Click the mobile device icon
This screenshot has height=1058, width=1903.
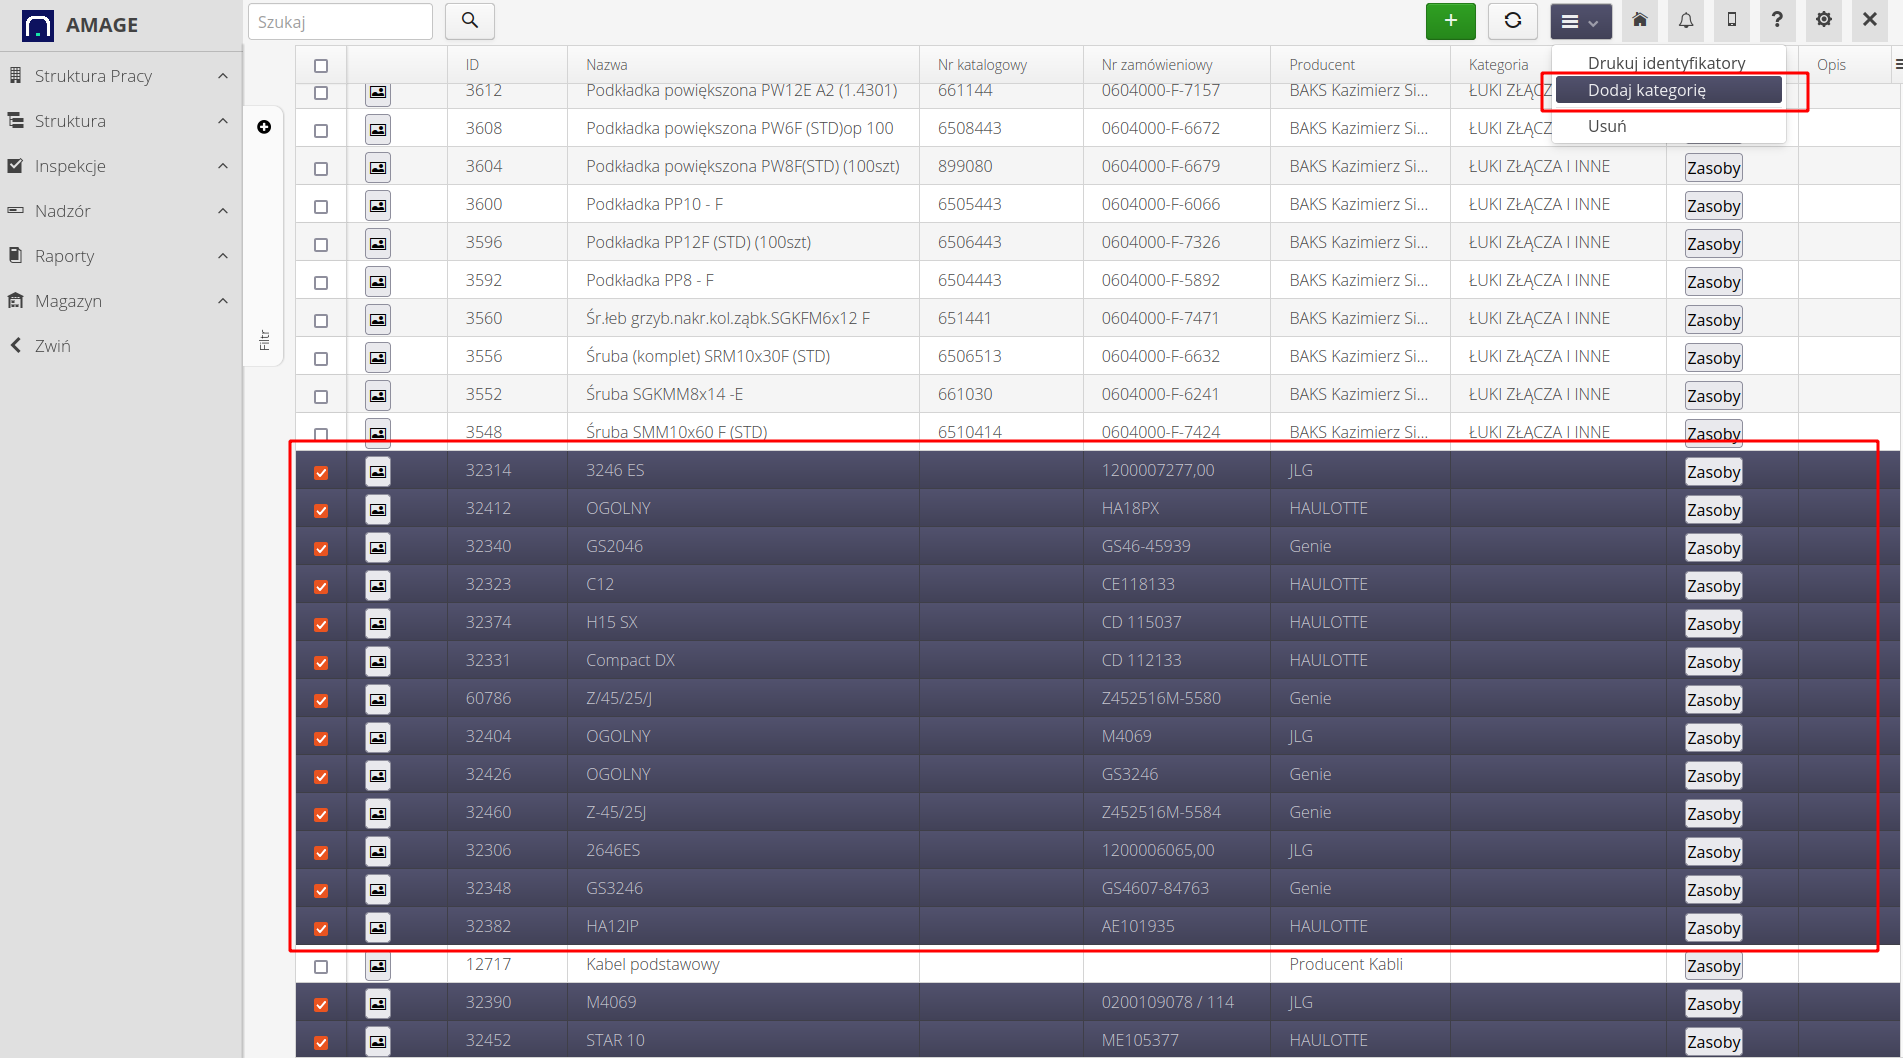(1732, 21)
